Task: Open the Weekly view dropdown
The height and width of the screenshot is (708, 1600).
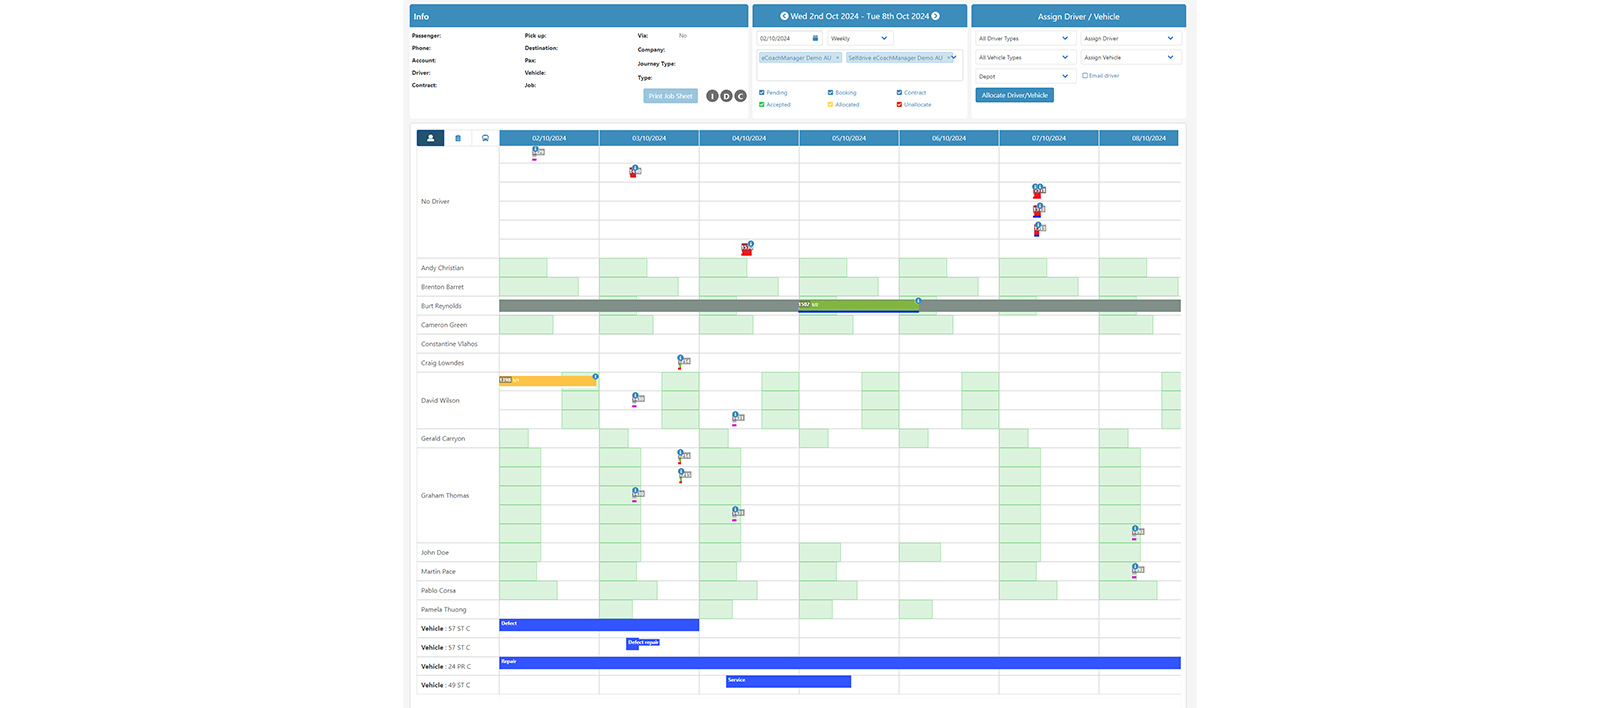Action: click(859, 39)
